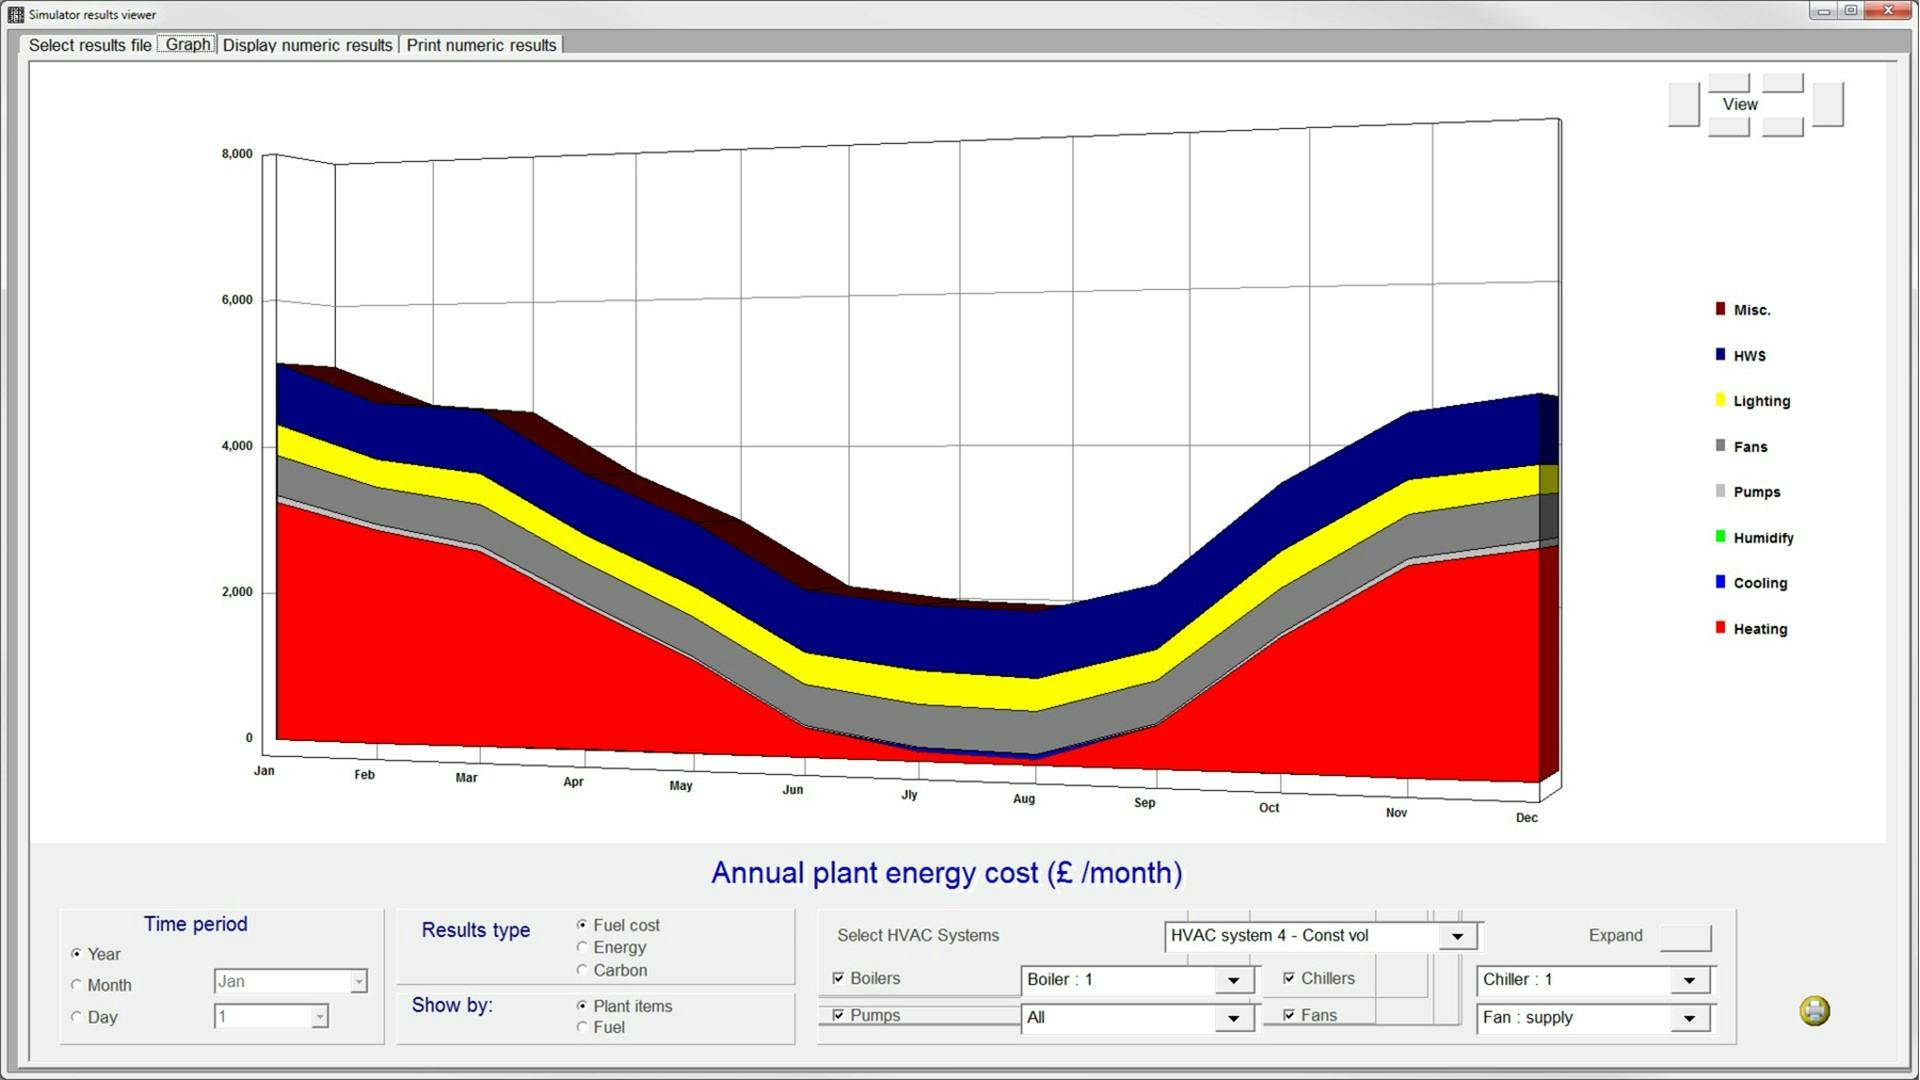Image resolution: width=1920 pixels, height=1080 pixels.
Task: Expand the Boiler : 1 dropdown
Action: pyautogui.click(x=1233, y=981)
